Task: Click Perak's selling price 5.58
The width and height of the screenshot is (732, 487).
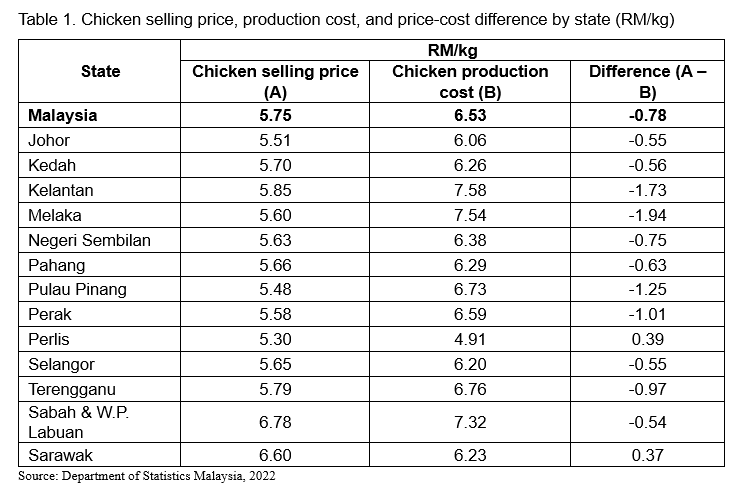Action: (274, 315)
